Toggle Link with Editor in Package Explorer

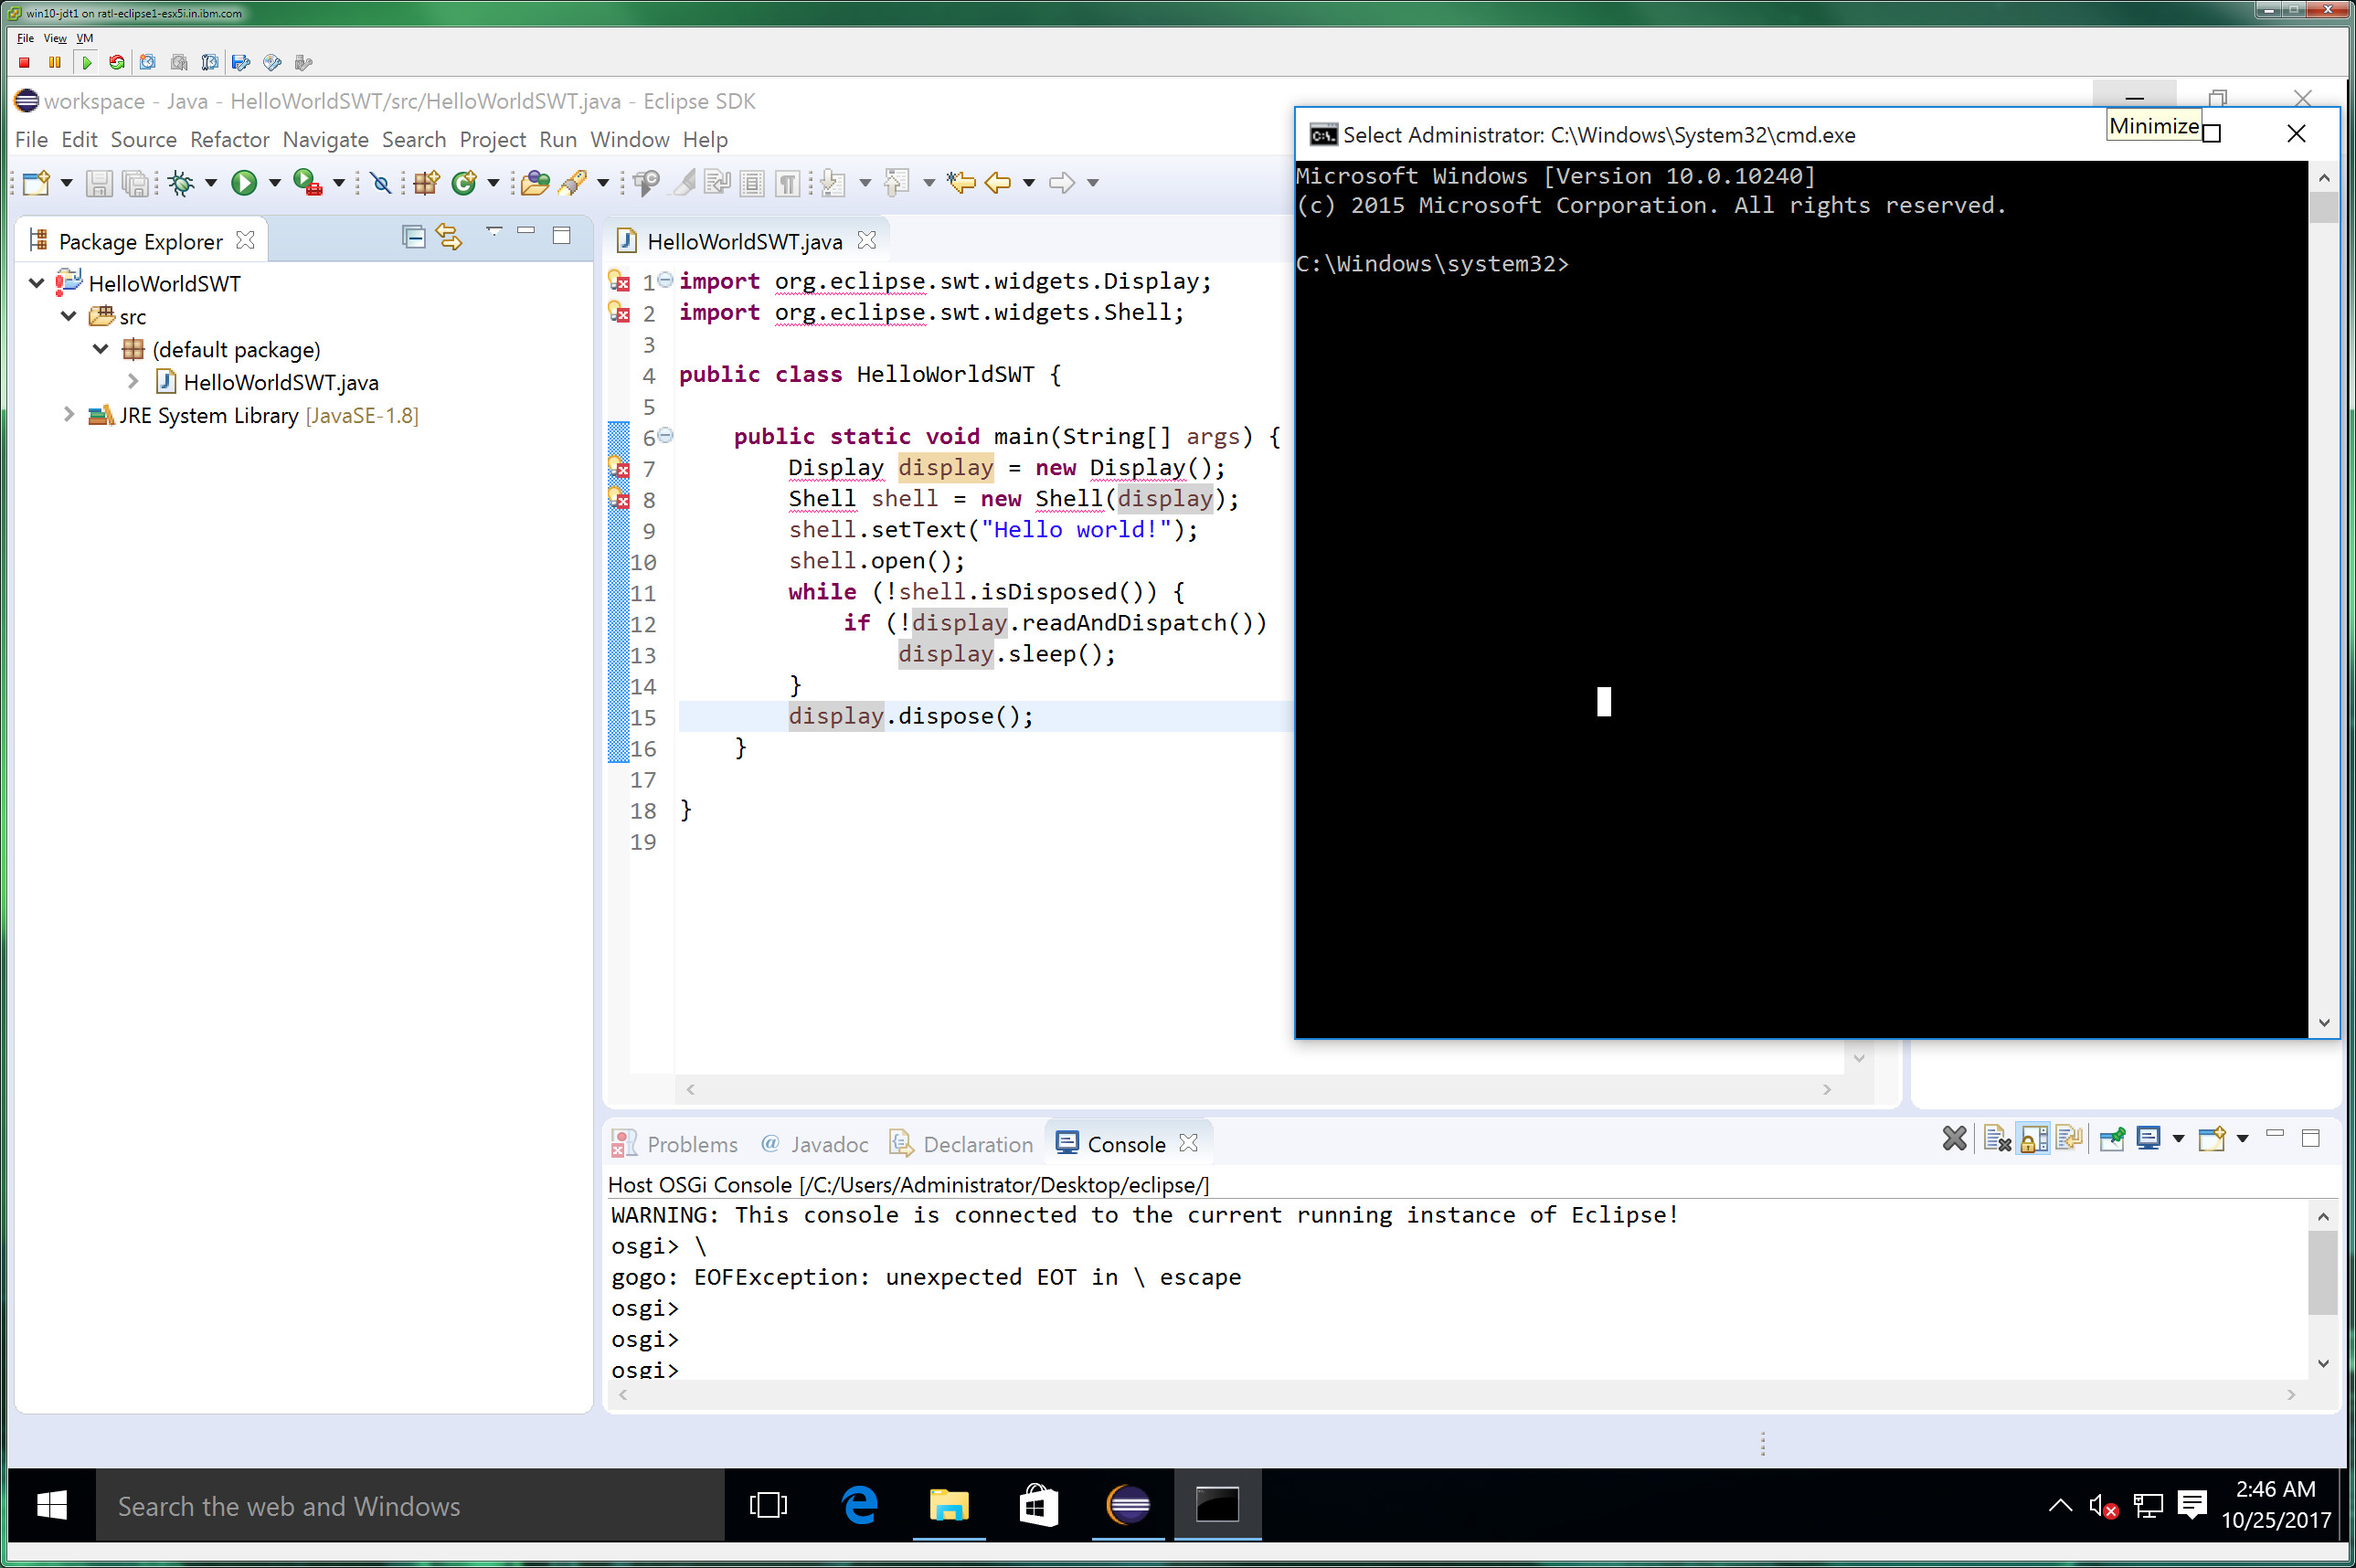click(x=449, y=237)
